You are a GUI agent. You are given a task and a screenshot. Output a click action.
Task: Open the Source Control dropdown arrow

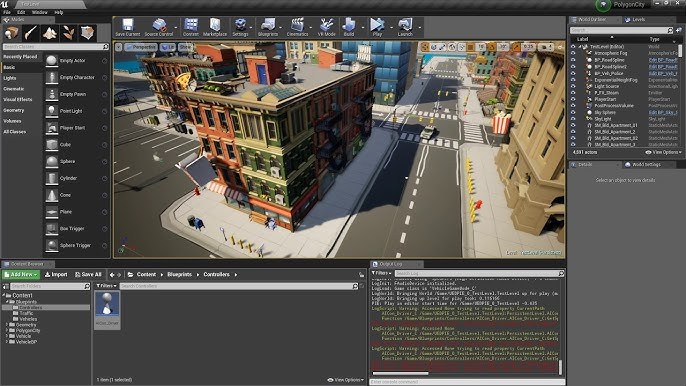point(176,27)
